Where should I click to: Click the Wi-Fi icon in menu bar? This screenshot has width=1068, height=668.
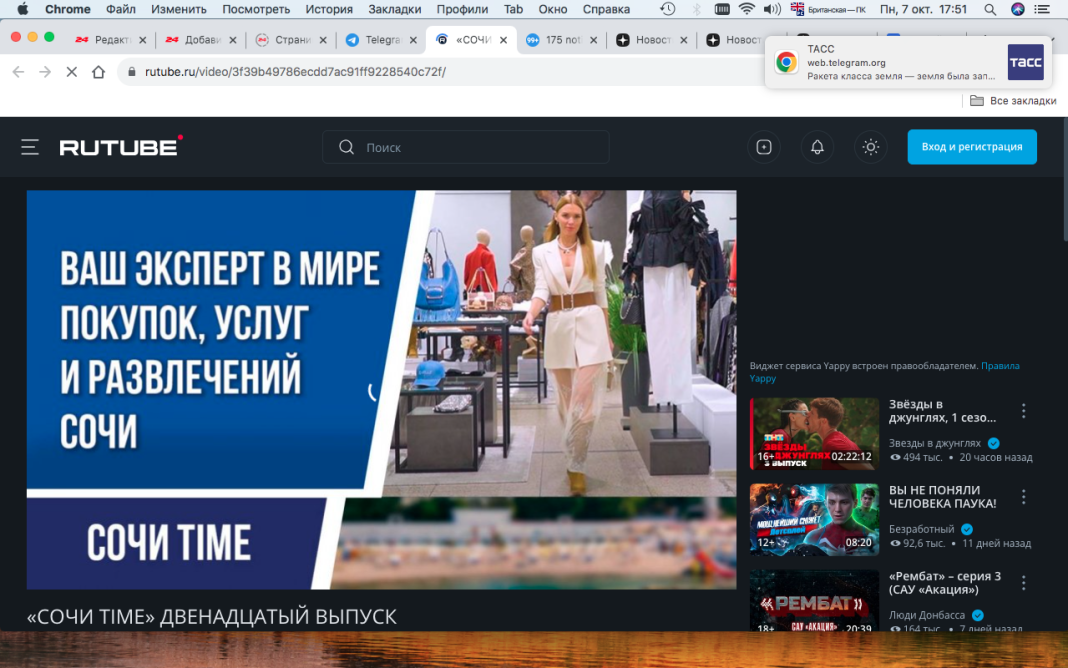[x=748, y=9]
